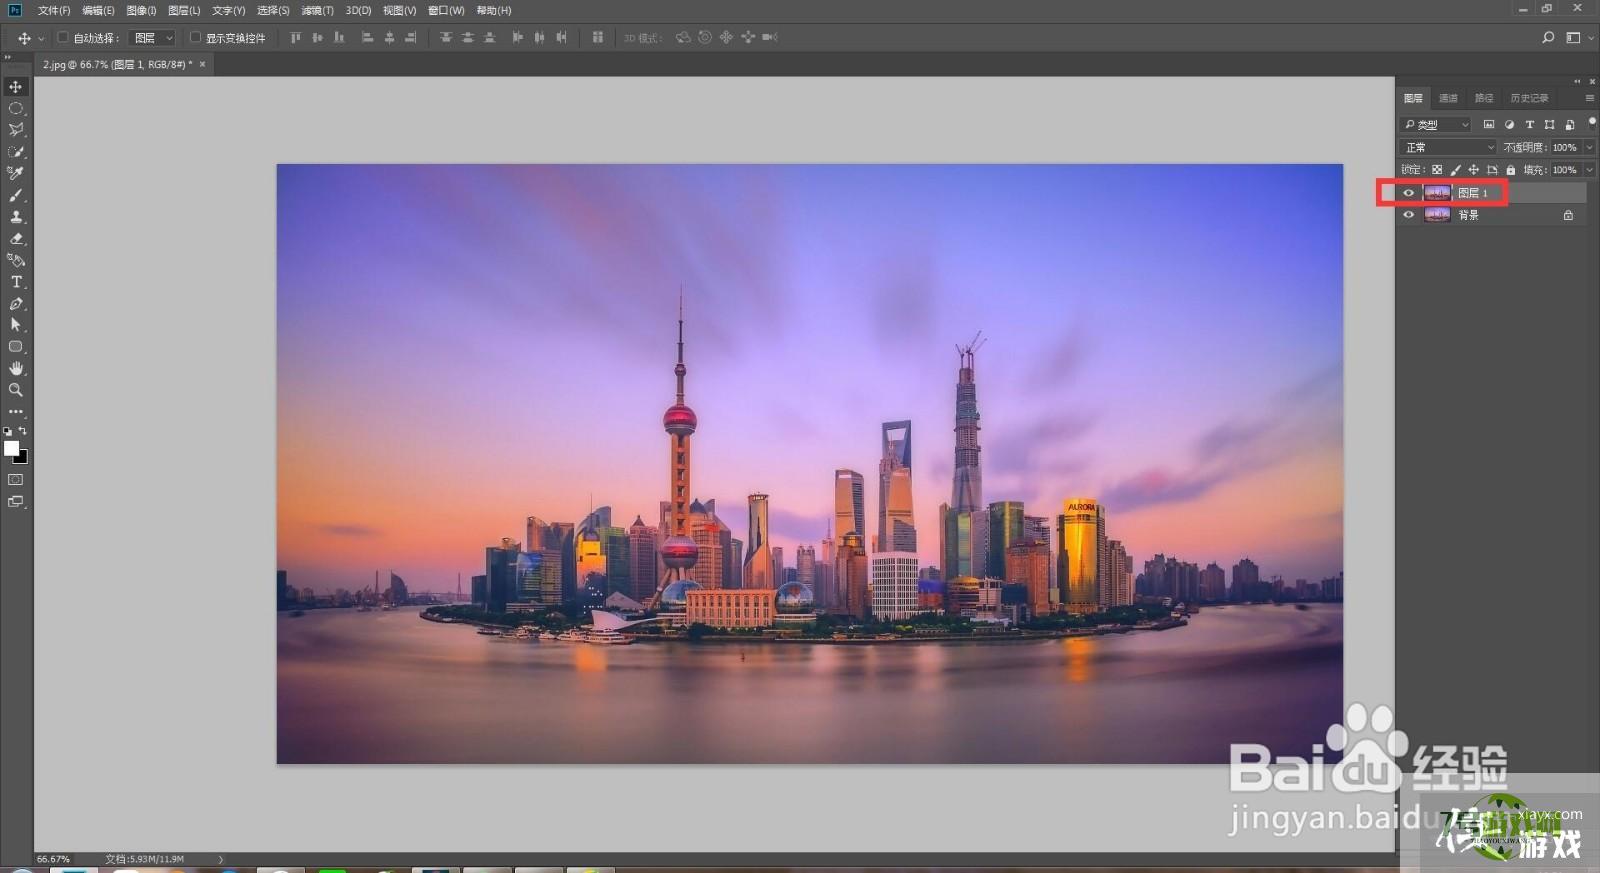Select the Pen tool
Image resolution: width=1600 pixels, height=873 pixels.
click(16, 304)
